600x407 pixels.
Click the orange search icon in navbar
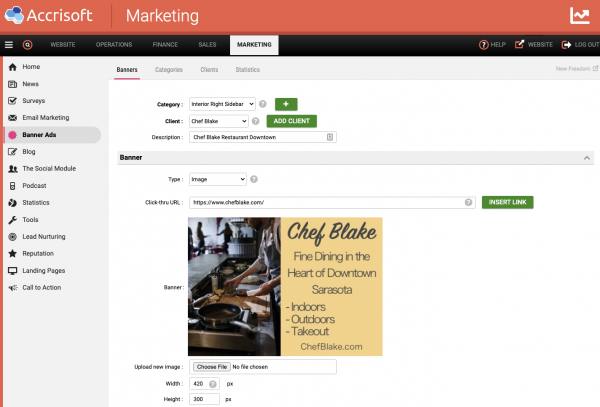click(28, 45)
